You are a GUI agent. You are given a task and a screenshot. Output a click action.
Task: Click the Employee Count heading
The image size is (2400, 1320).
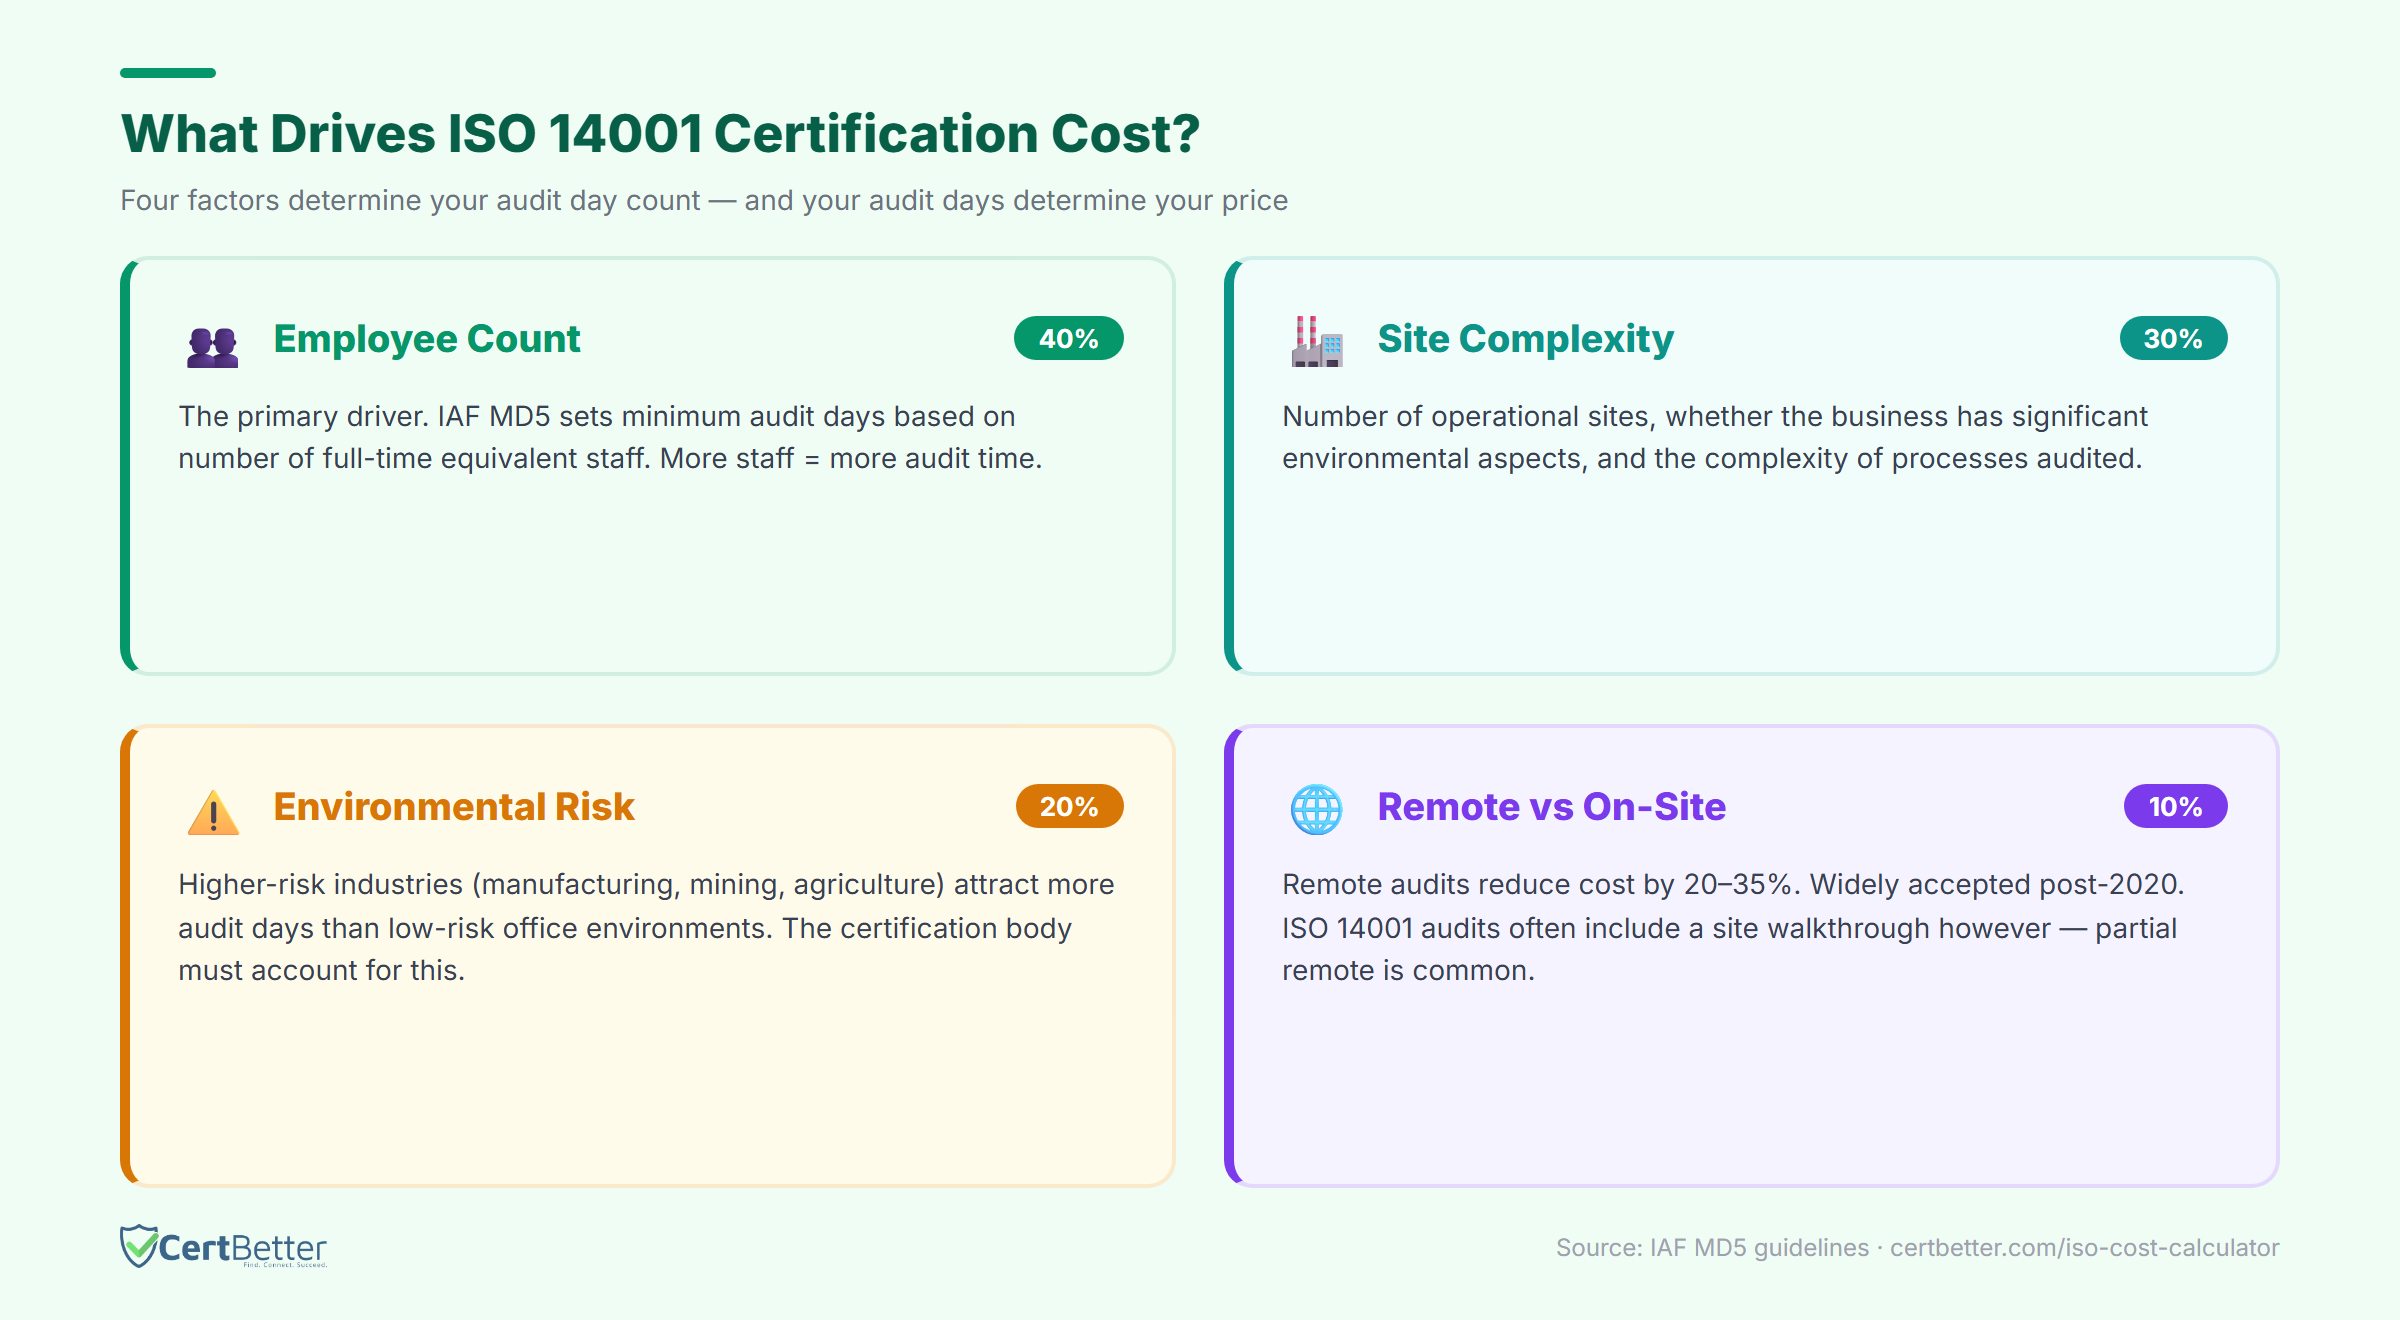[427, 339]
